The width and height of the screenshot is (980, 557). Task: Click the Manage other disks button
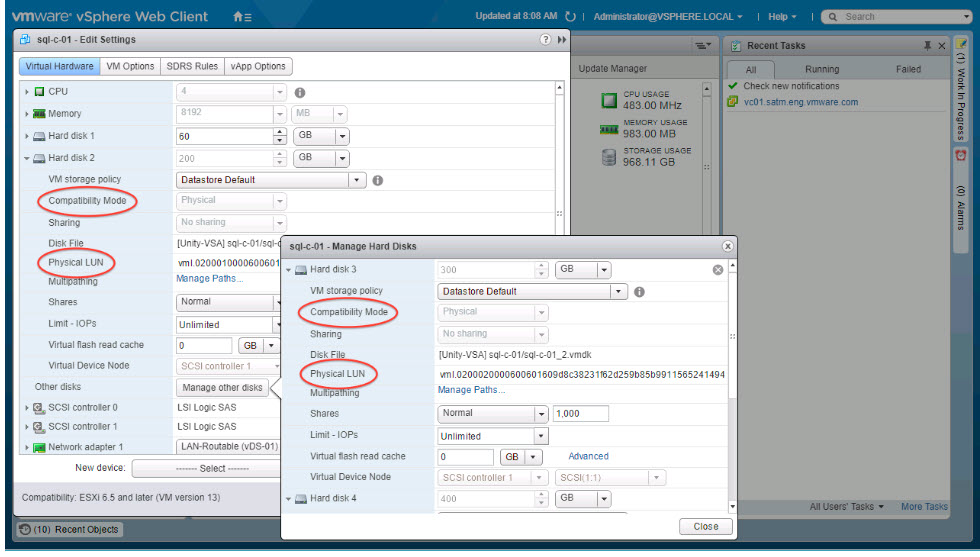[222, 387]
